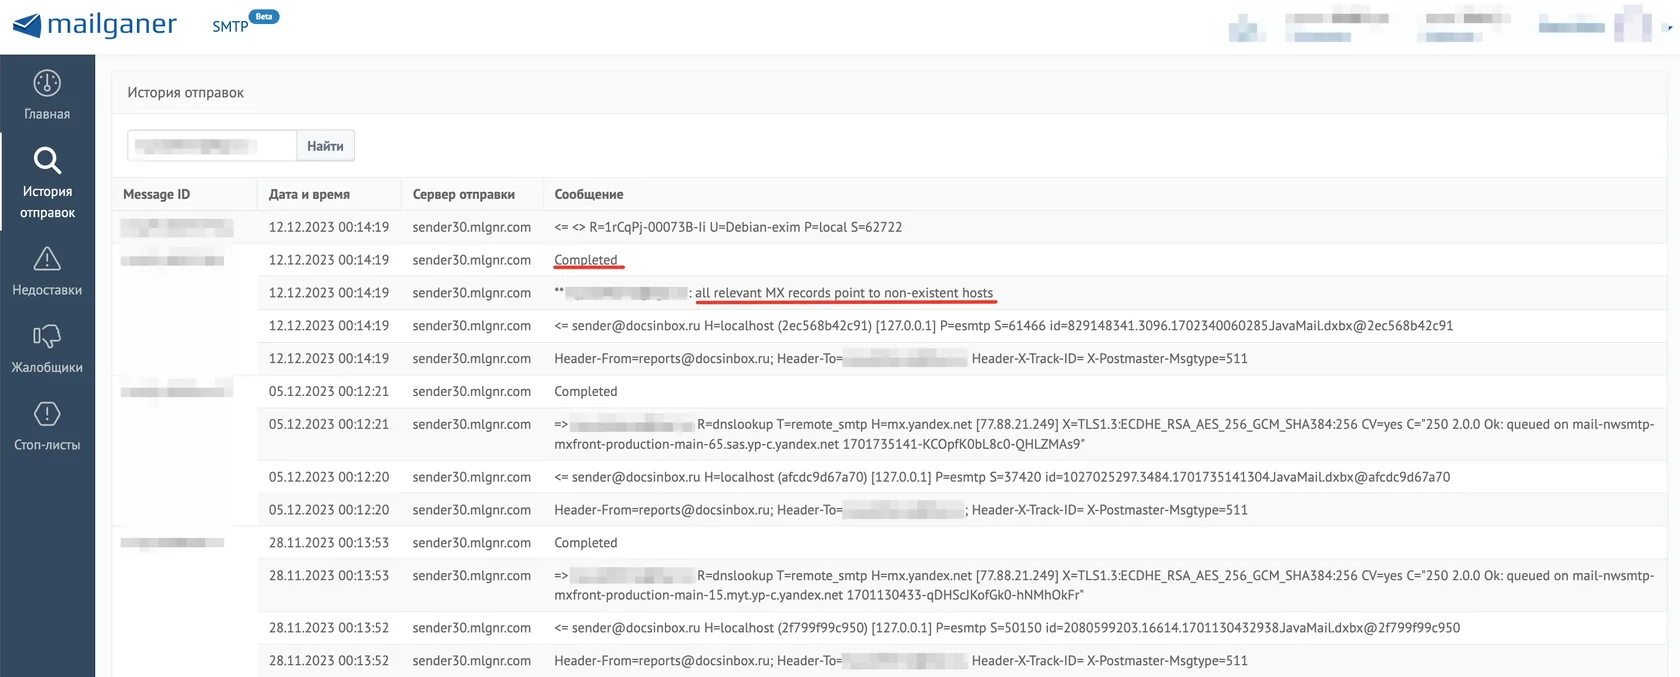Select the underlined Completed message on 12.12.2023

point(586,260)
